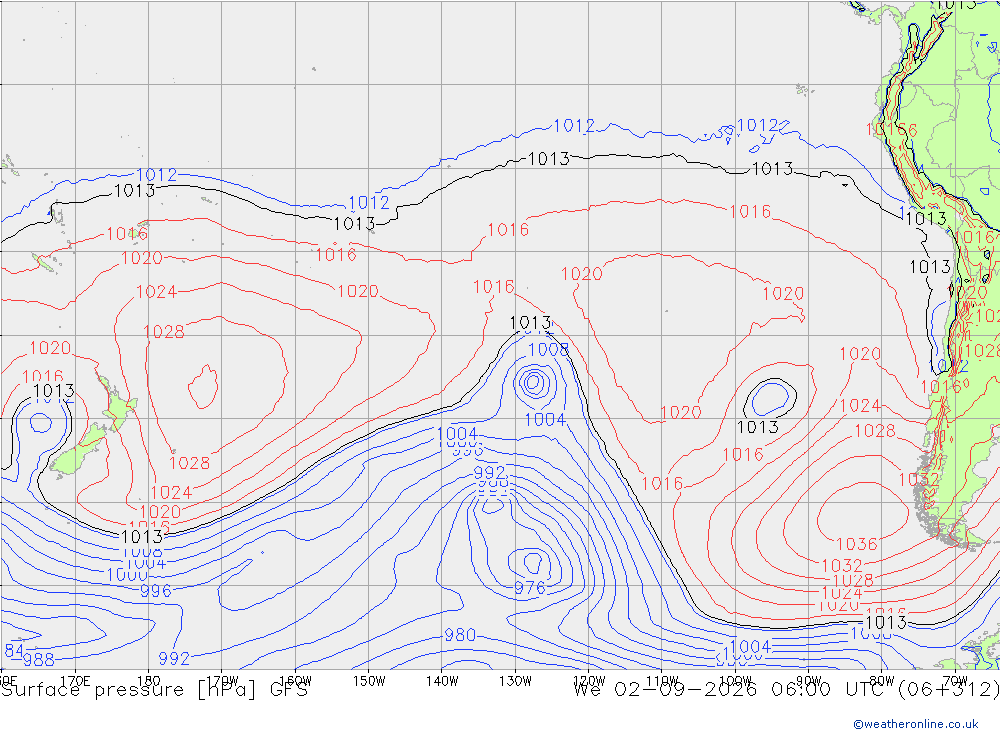1000x733 pixels.
Task: Click the 1004 label below small low
Action: pos(545,419)
